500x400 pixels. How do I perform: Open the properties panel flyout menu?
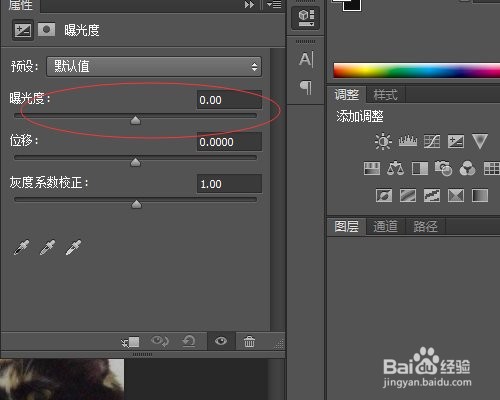[274, 5]
